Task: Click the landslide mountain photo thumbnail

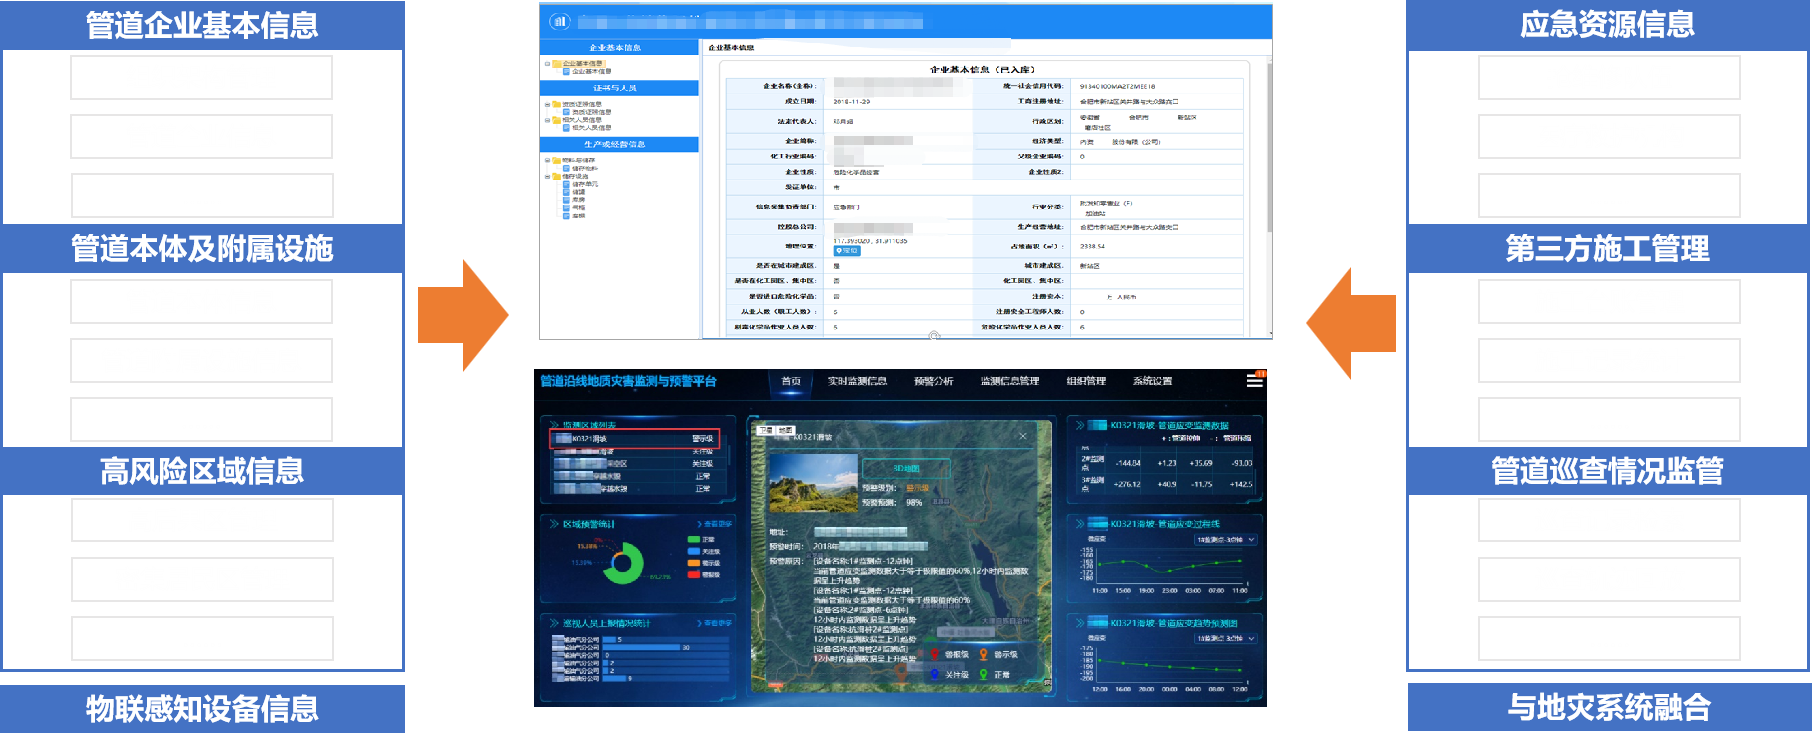Action: [x=813, y=483]
